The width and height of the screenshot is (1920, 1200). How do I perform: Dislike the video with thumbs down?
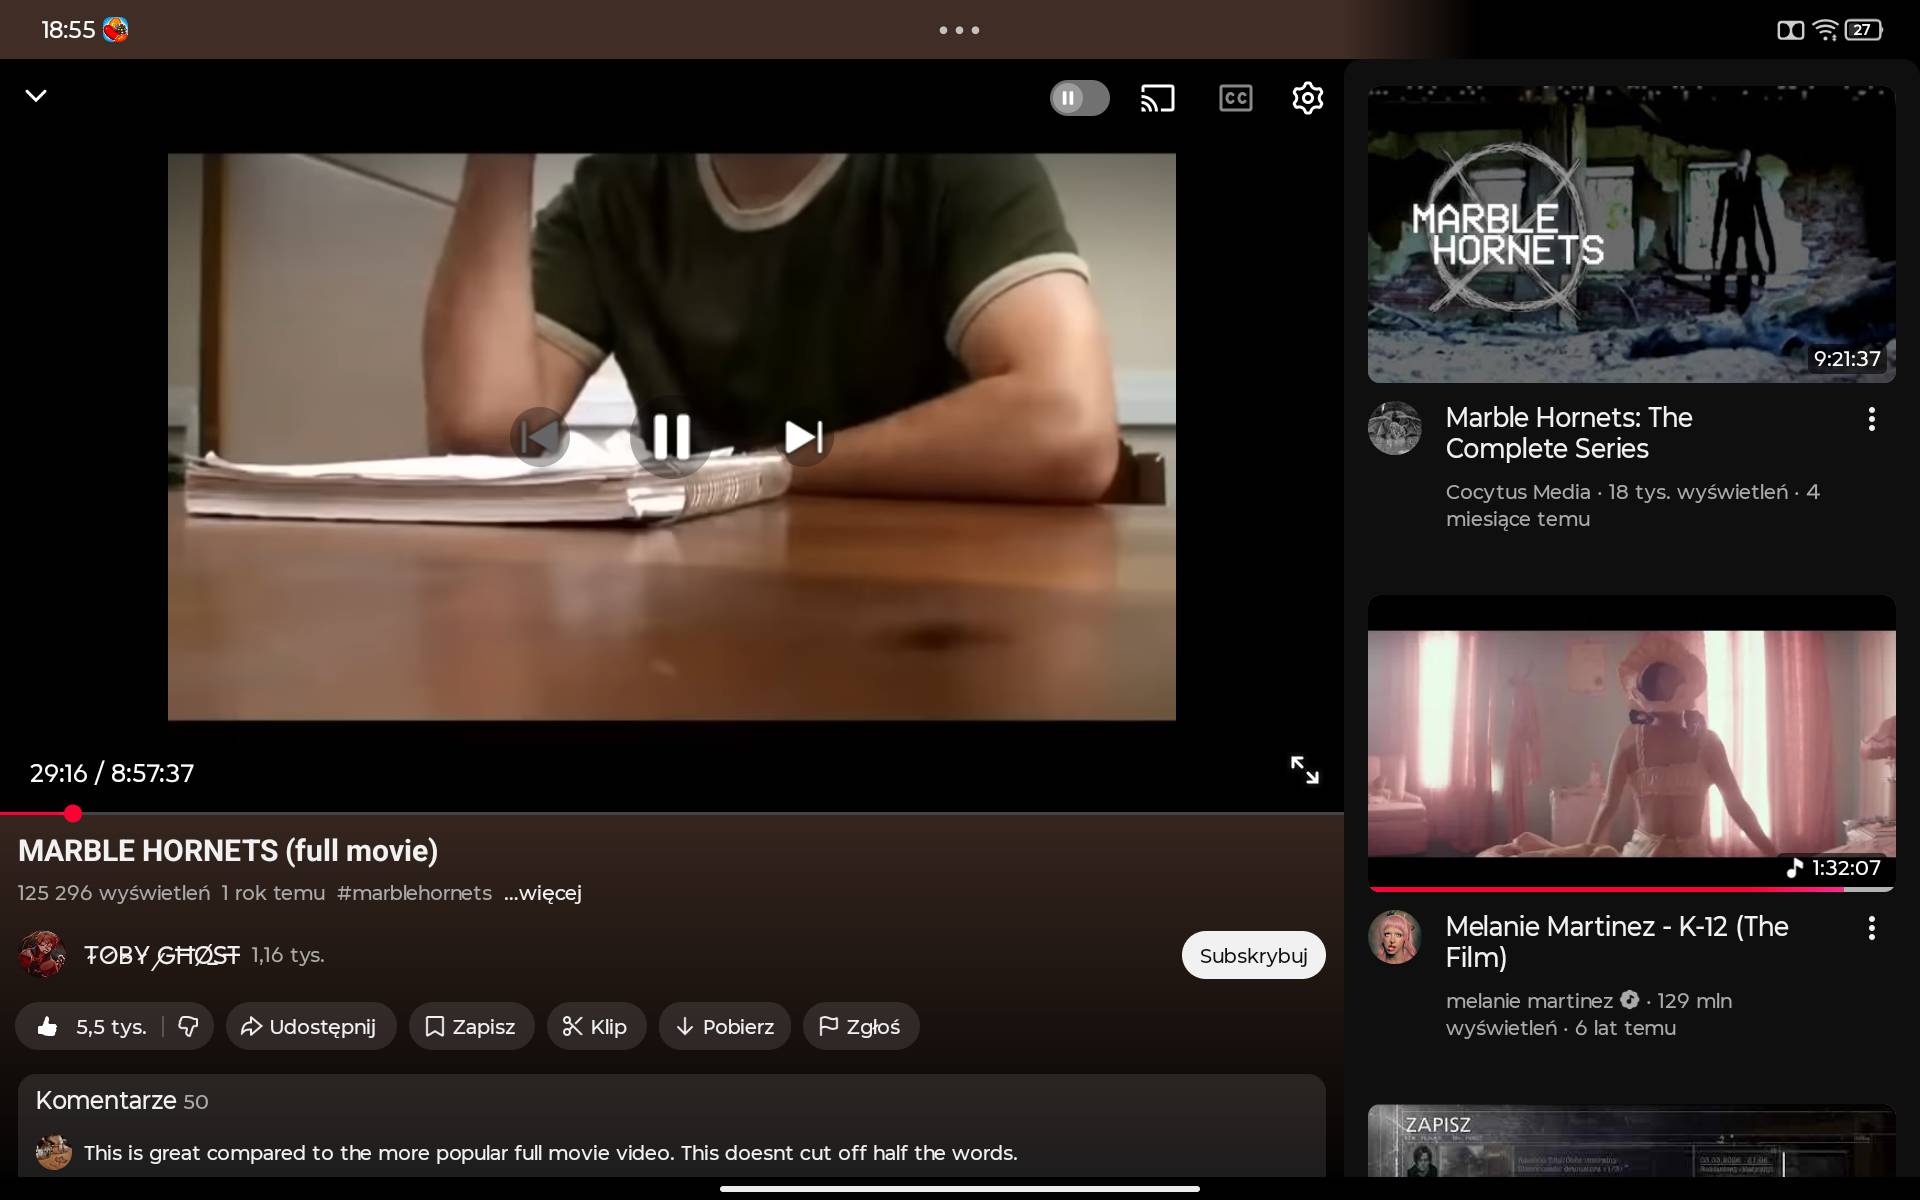(188, 1026)
